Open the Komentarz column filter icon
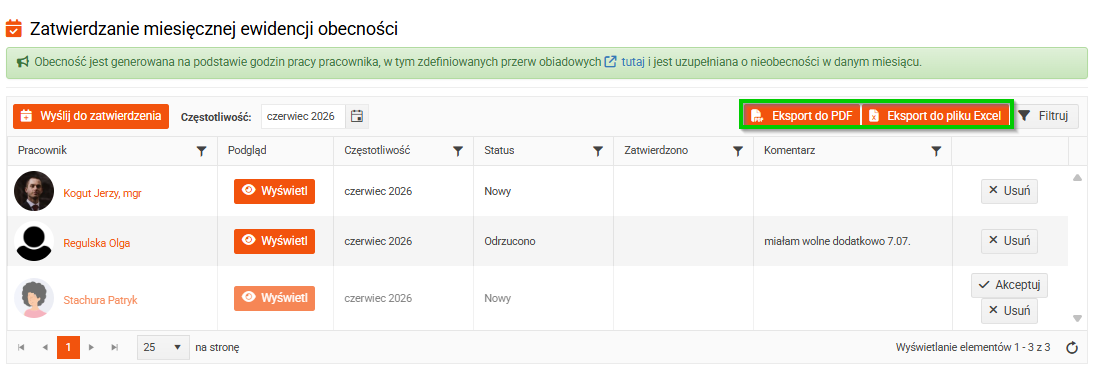This screenshot has width=1094, height=370. tap(937, 151)
